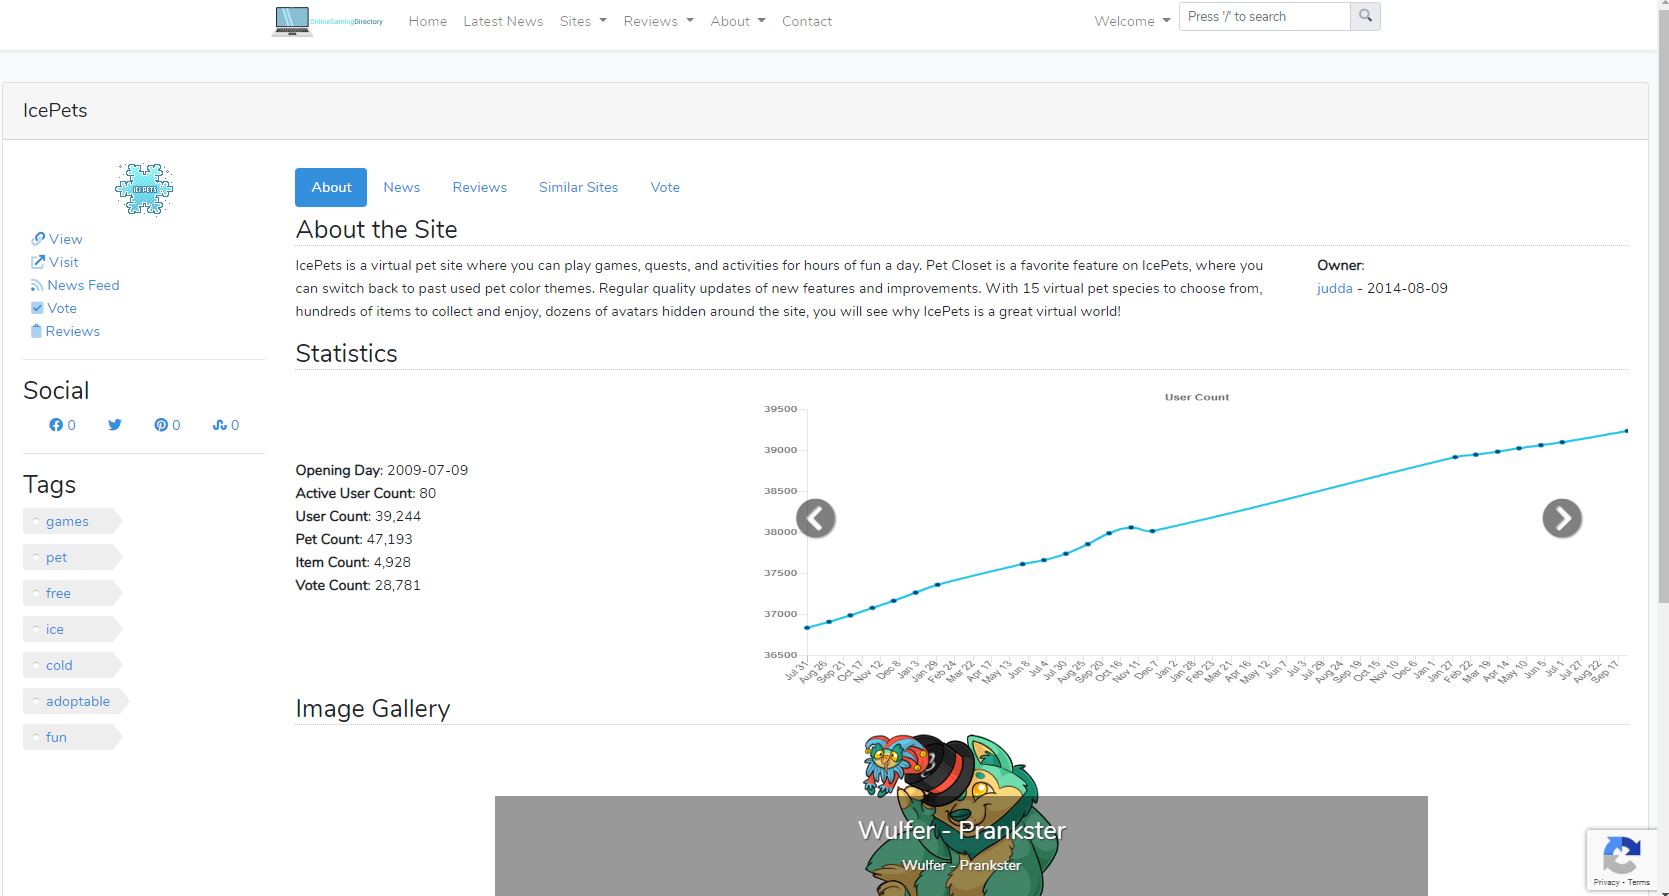Image resolution: width=1669 pixels, height=896 pixels.
Task: Click the reCAPTCHA badge
Action: [1621, 860]
